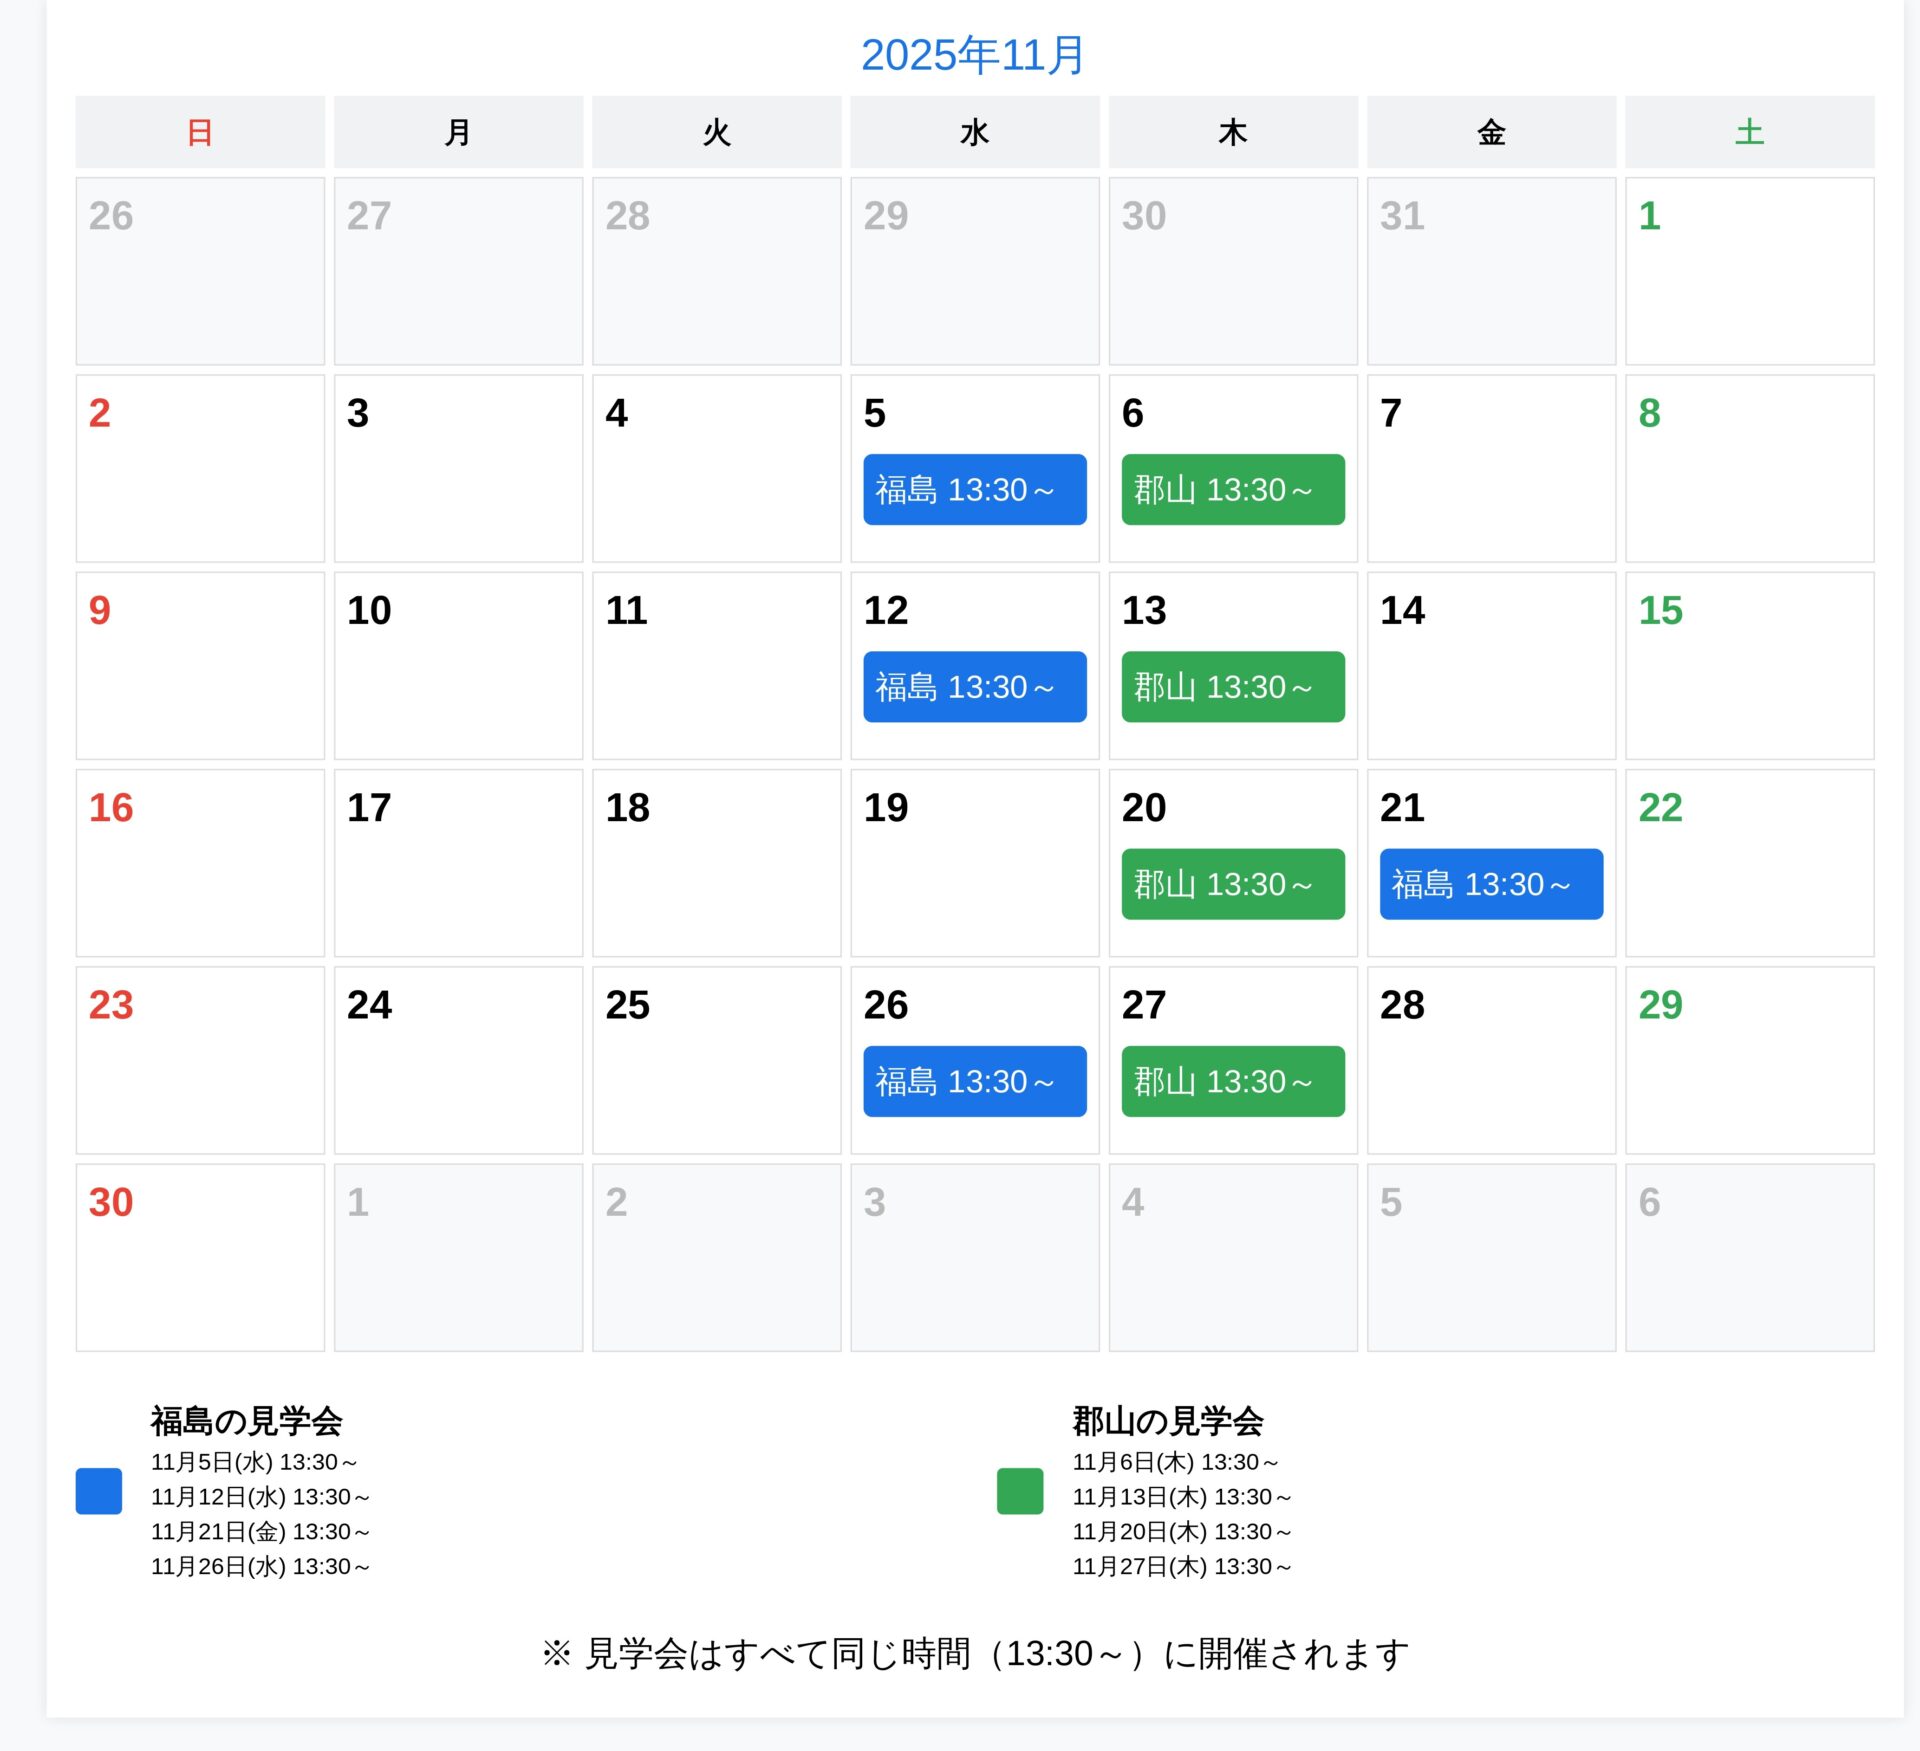Click the green 郡山 legend swatch

coord(1019,1490)
